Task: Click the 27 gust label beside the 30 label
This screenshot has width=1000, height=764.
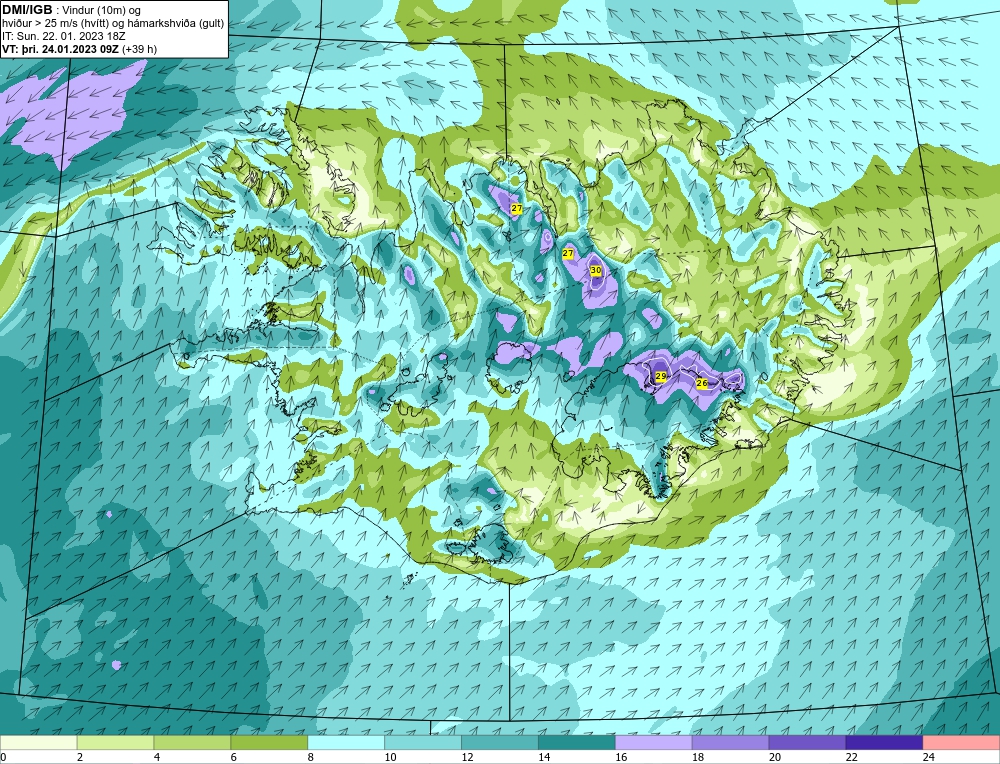Action: pos(568,254)
